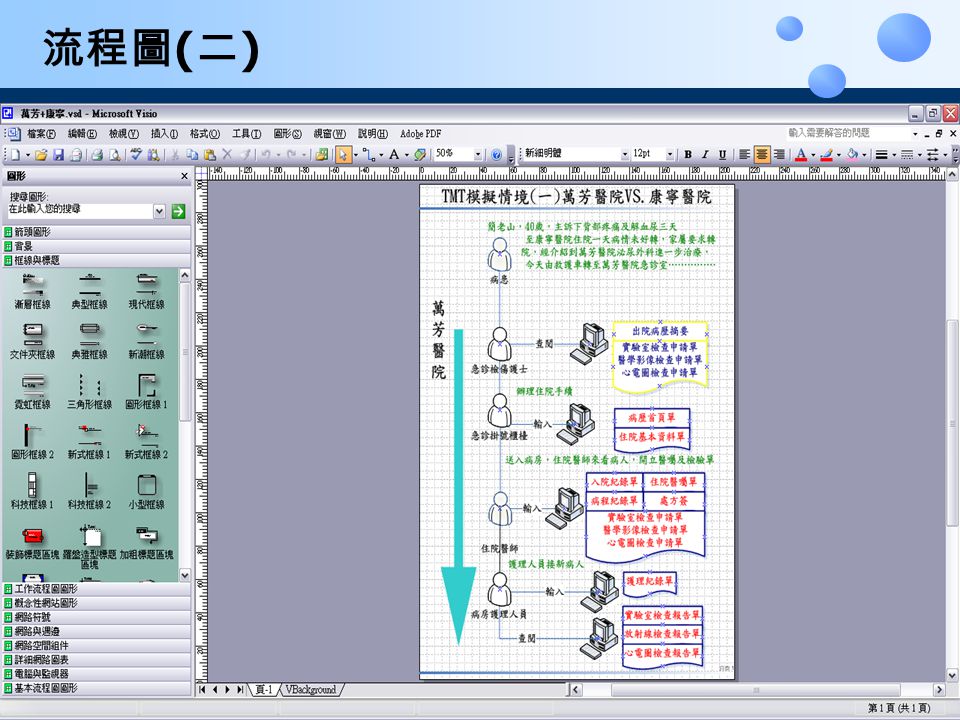Open the 插入(I) menu
The height and width of the screenshot is (720, 960).
click(164, 133)
